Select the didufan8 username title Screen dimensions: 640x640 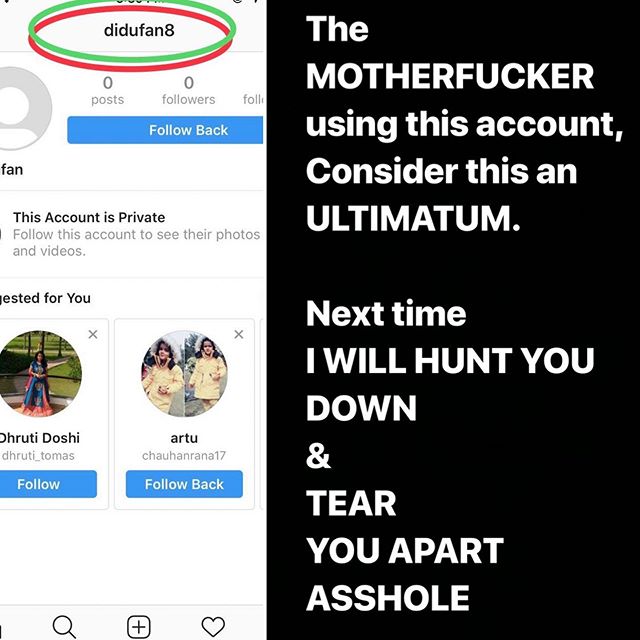pos(139,30)
